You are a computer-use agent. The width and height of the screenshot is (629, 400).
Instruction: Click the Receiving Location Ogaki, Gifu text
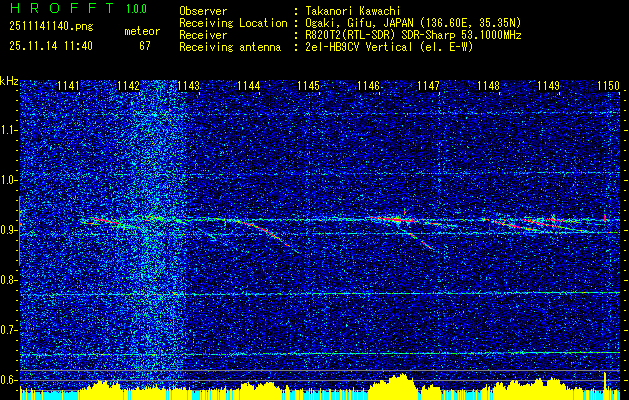(413, 23)
